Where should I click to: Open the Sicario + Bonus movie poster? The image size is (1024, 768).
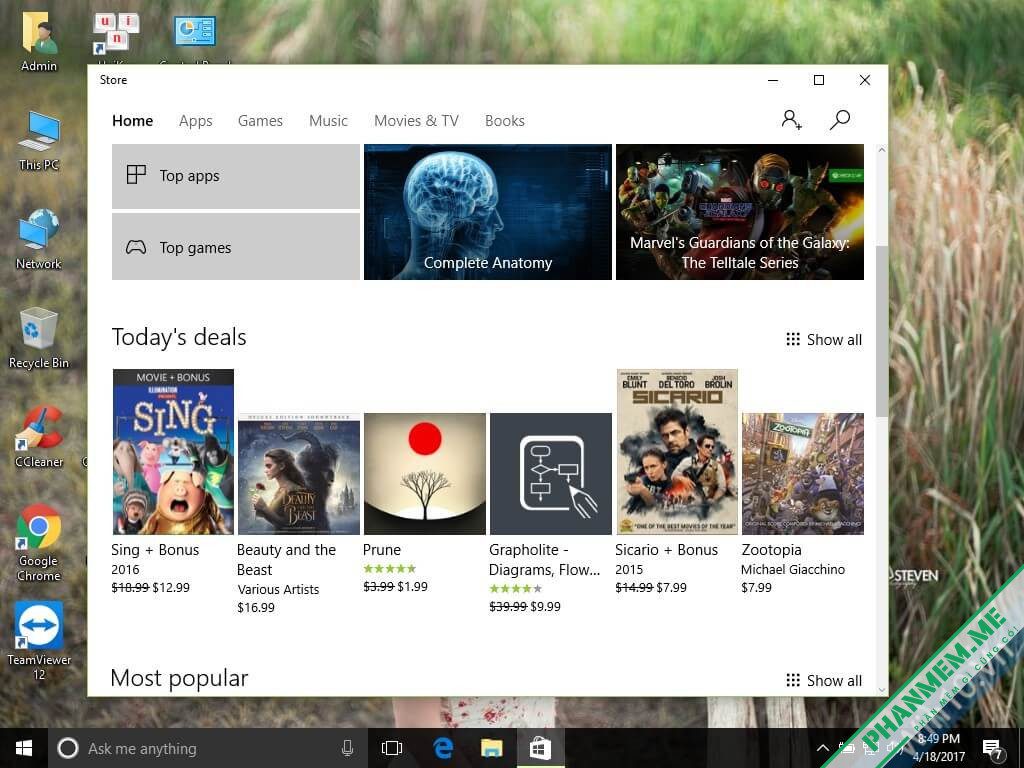pos(677,452)
